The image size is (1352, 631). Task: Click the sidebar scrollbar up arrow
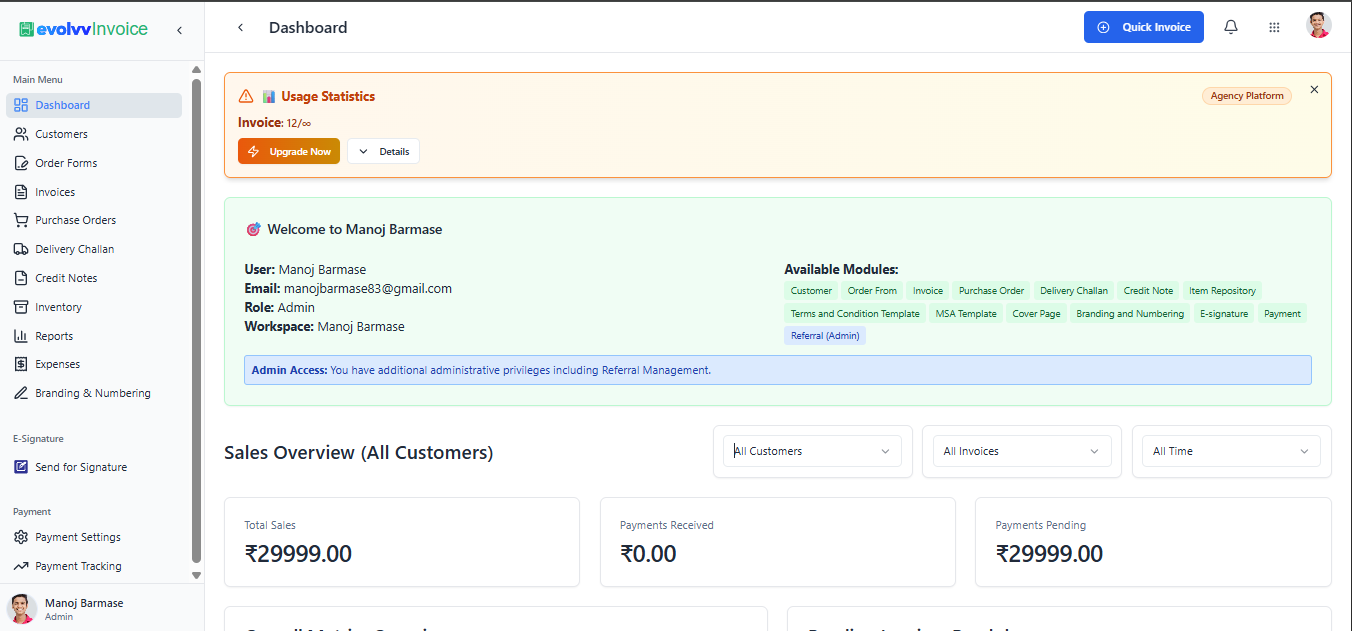(196, 70)
